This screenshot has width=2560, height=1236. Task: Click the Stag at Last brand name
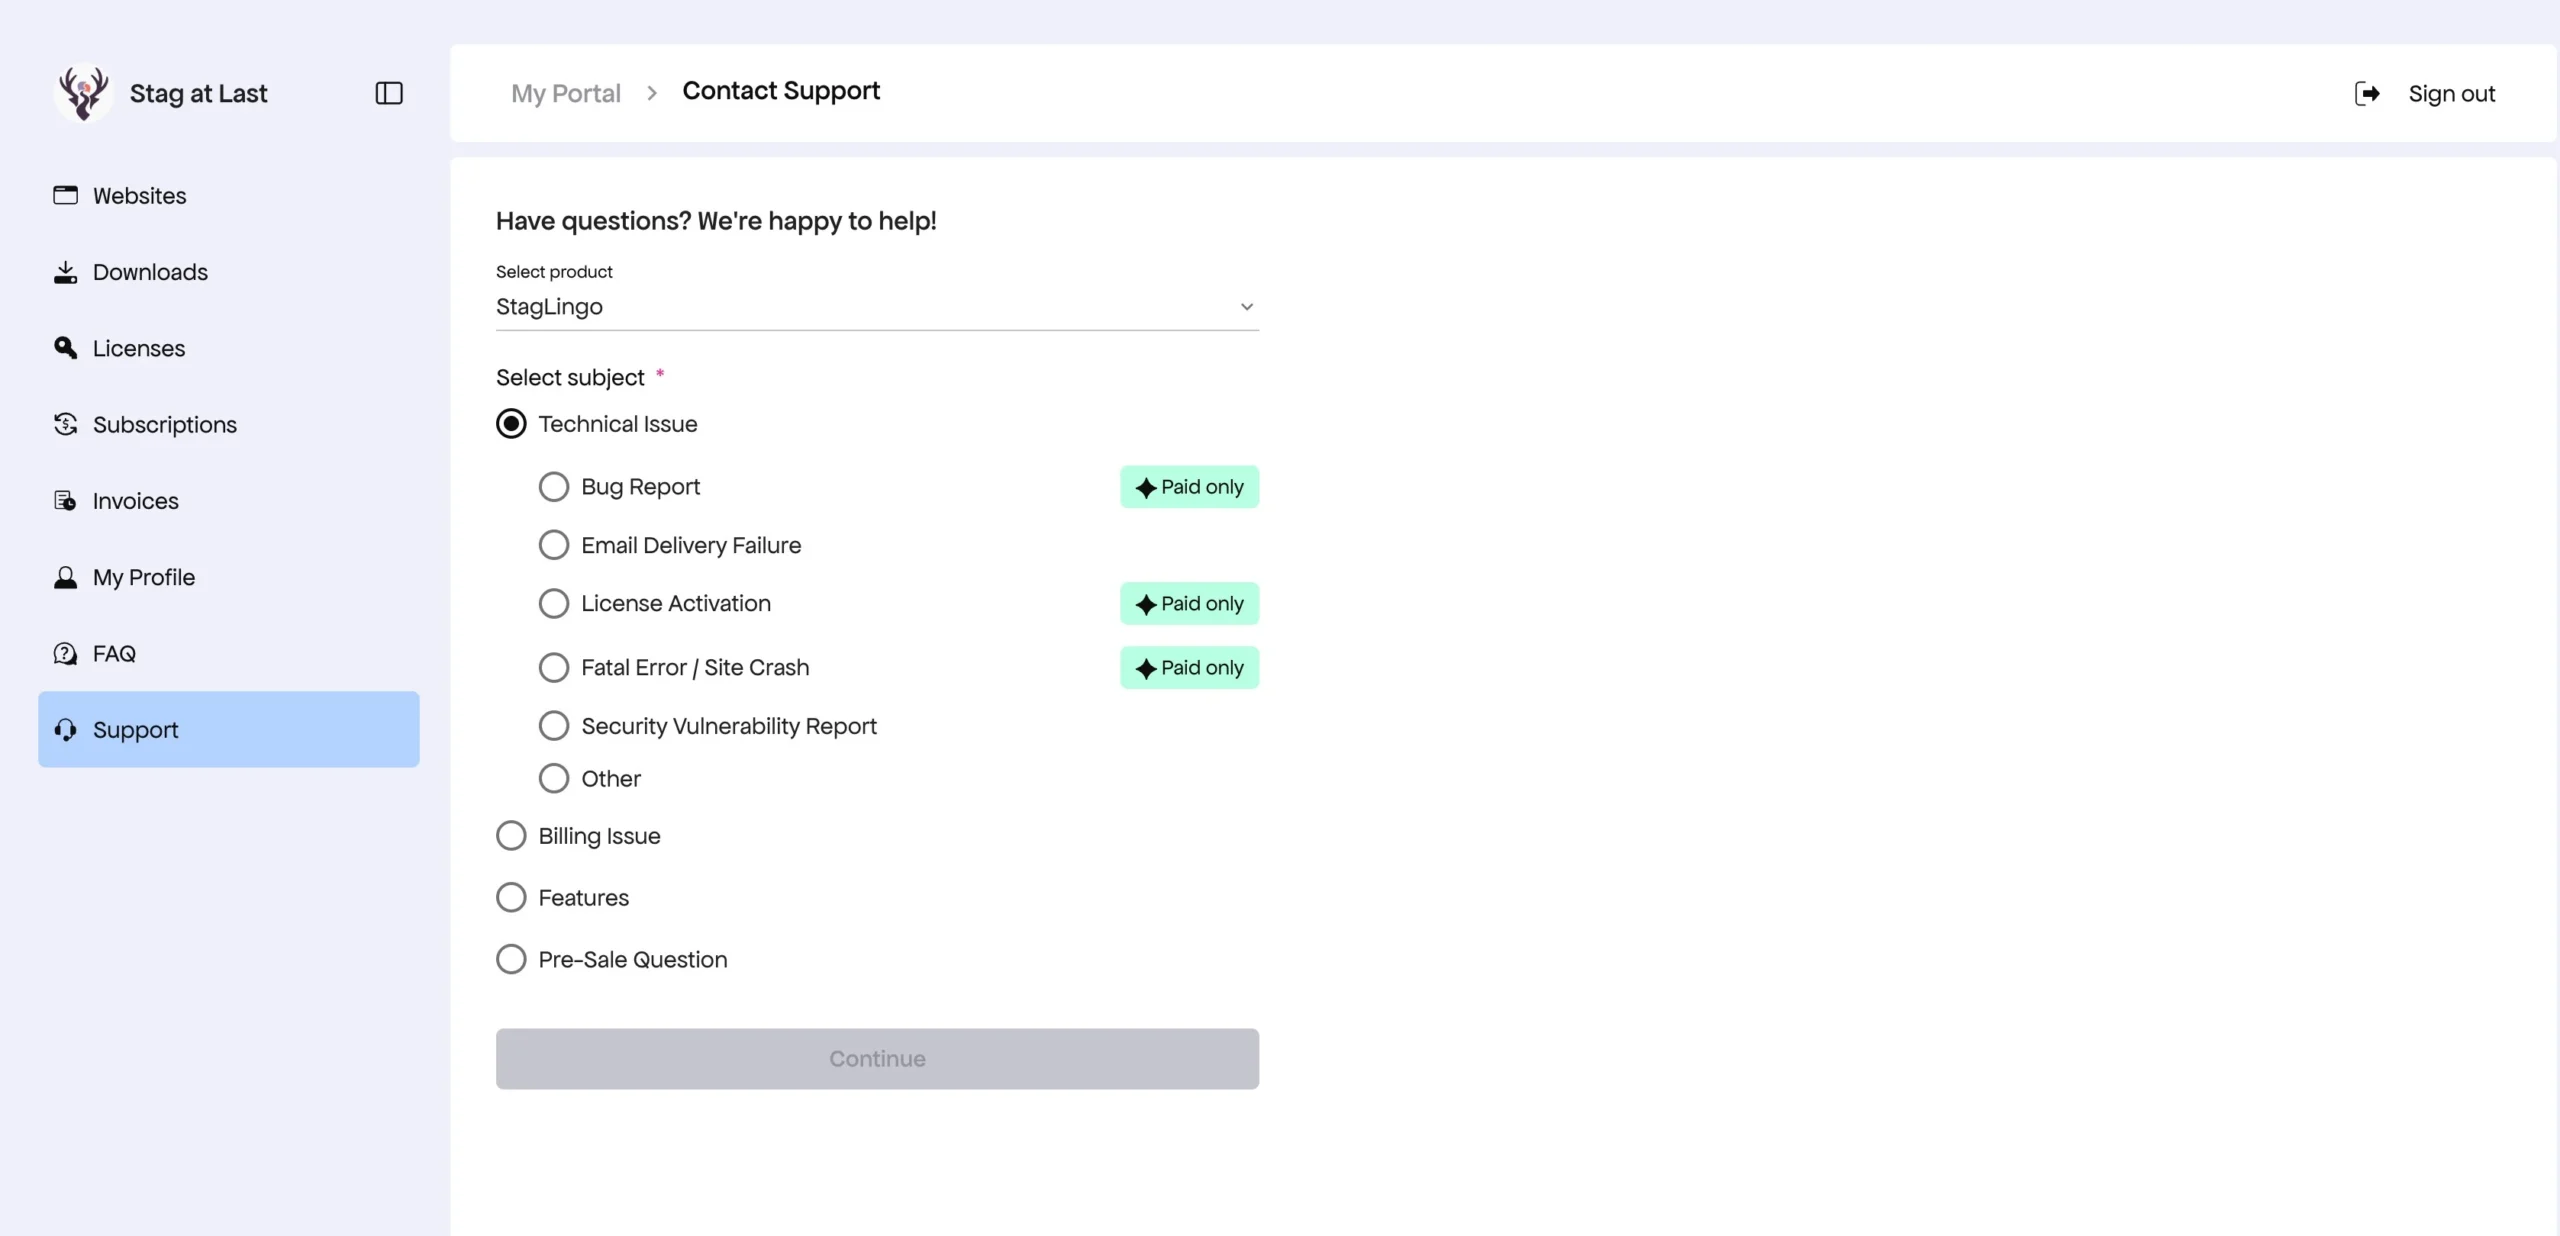coord(198,93)
